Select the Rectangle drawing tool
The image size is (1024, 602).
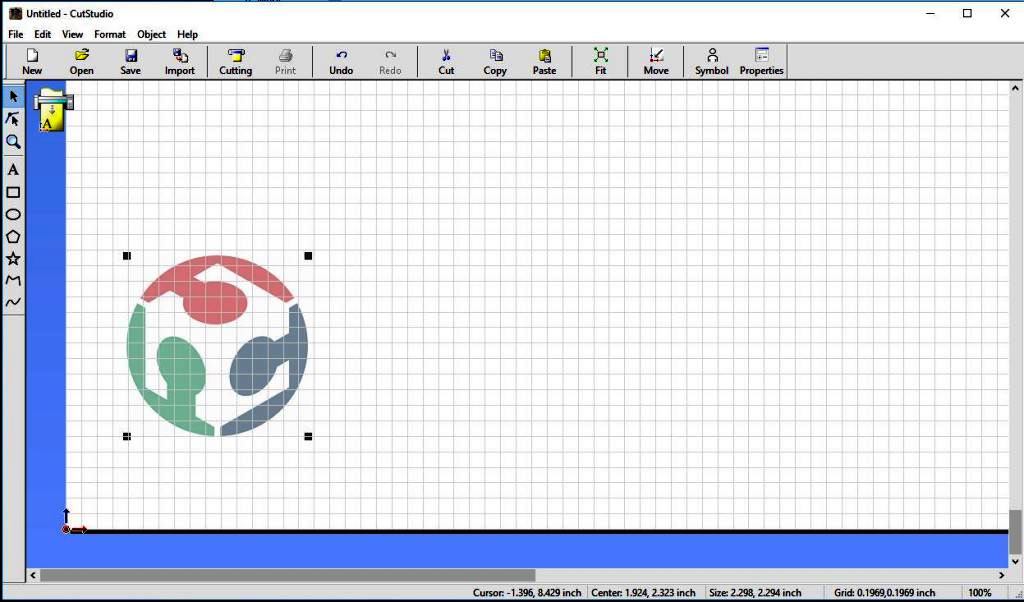point(13,192)
